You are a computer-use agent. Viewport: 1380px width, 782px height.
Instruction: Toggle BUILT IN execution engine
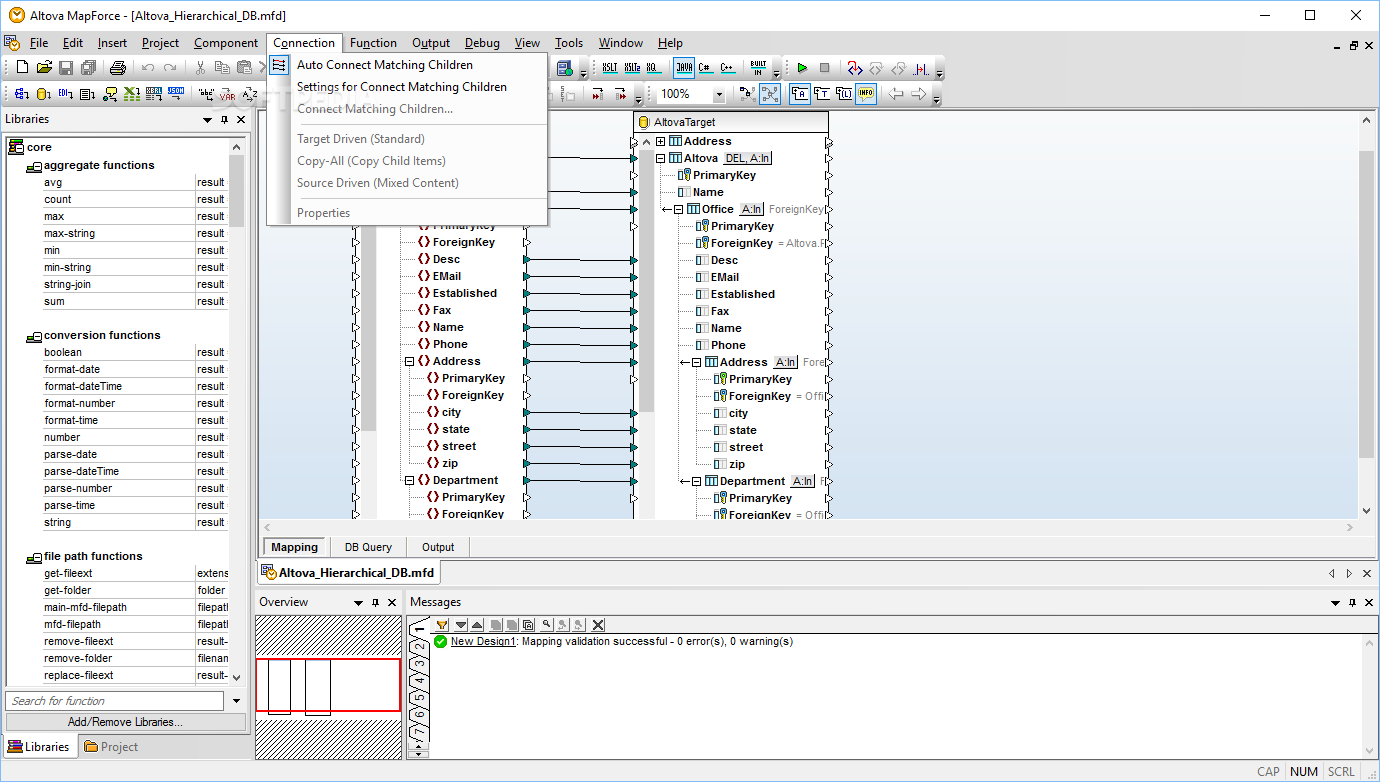point(758,68)
